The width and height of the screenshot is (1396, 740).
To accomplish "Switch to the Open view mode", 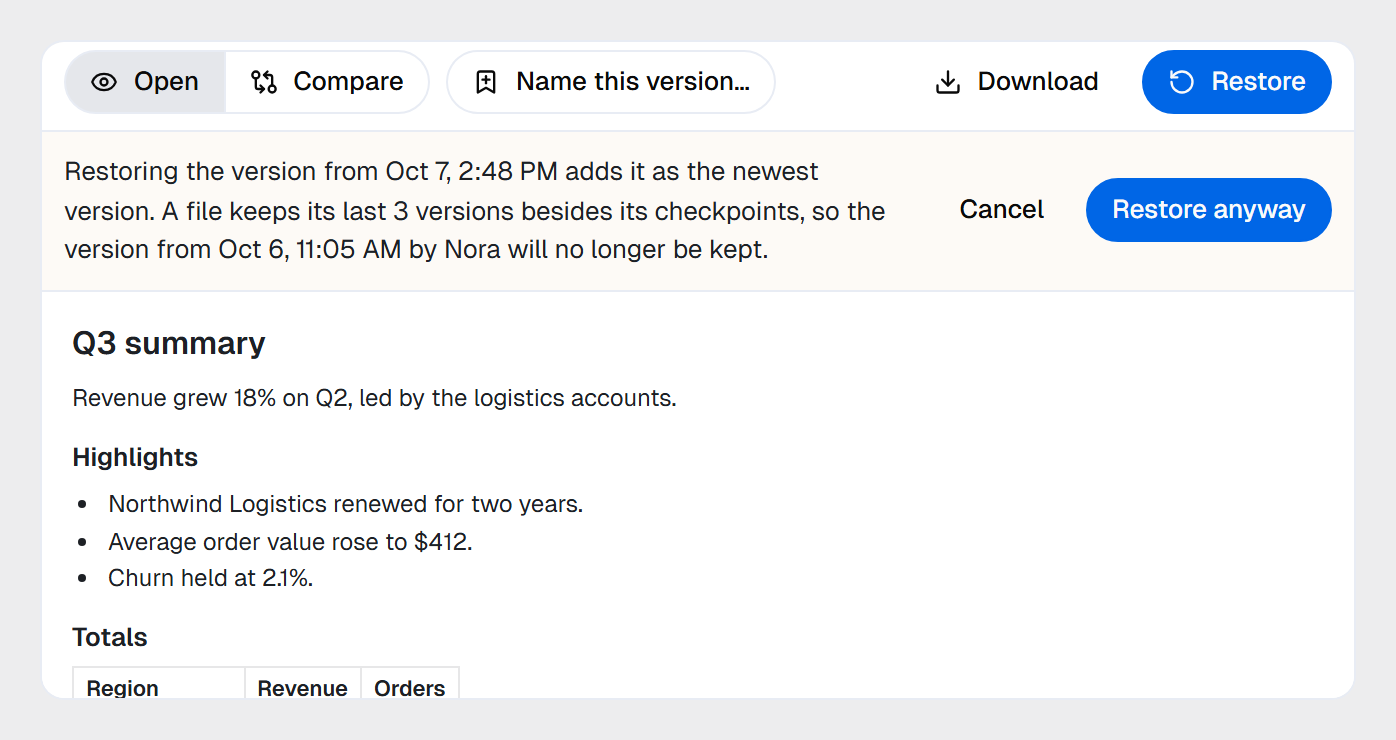I will pyautogui.click(x=146, y=82).
